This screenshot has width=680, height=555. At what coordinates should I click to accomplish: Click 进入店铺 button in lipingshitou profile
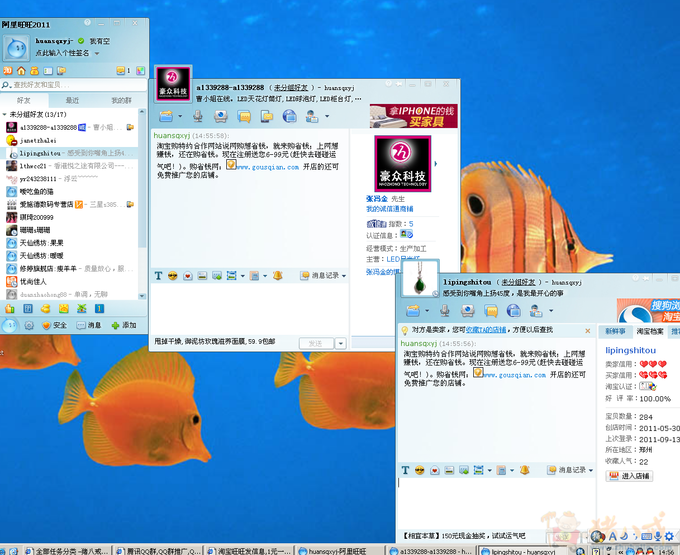click(629, 476)
